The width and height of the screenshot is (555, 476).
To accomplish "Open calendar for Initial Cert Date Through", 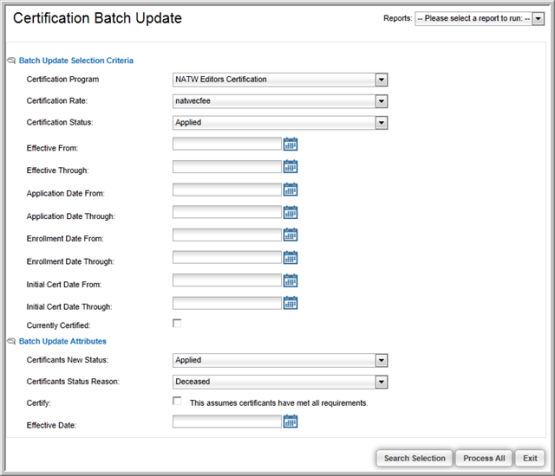I will coord(291,303).
